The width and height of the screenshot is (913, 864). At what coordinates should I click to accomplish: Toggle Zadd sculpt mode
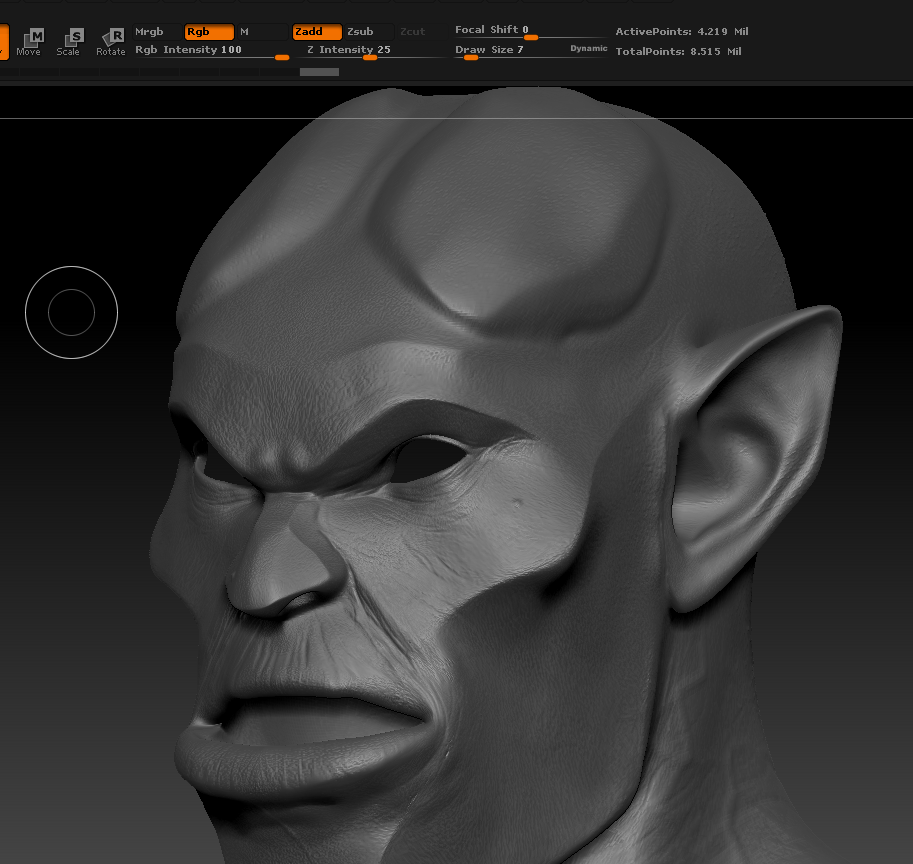pyautogui.click(x=317, y=31)
